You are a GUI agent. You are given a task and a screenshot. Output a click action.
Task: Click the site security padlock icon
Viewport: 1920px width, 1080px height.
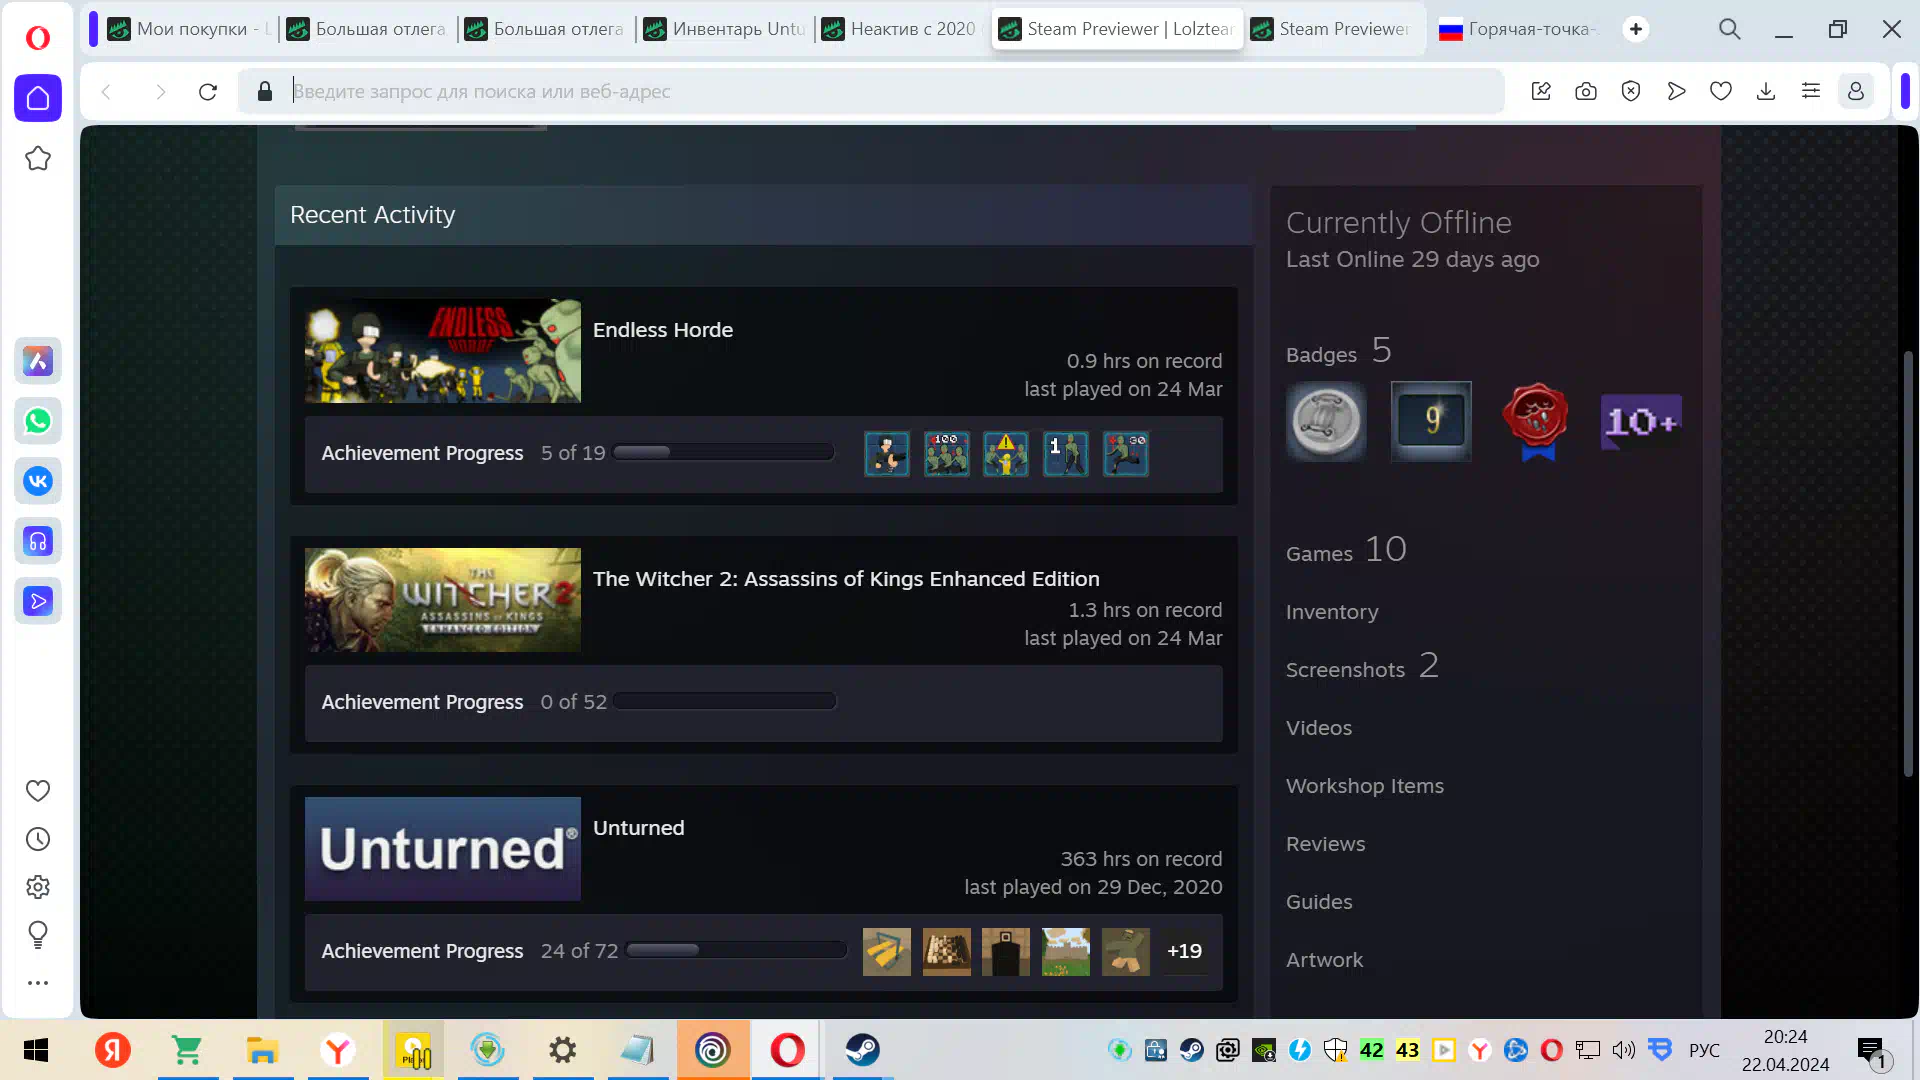coord(265,92)
